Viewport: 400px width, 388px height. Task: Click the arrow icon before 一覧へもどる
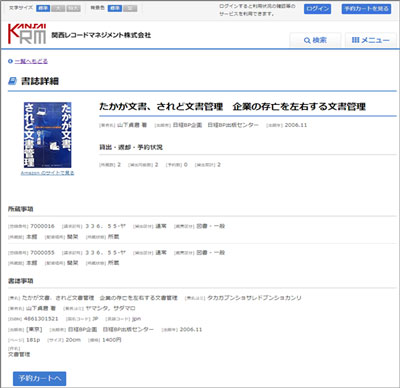(x=10, y=61)
